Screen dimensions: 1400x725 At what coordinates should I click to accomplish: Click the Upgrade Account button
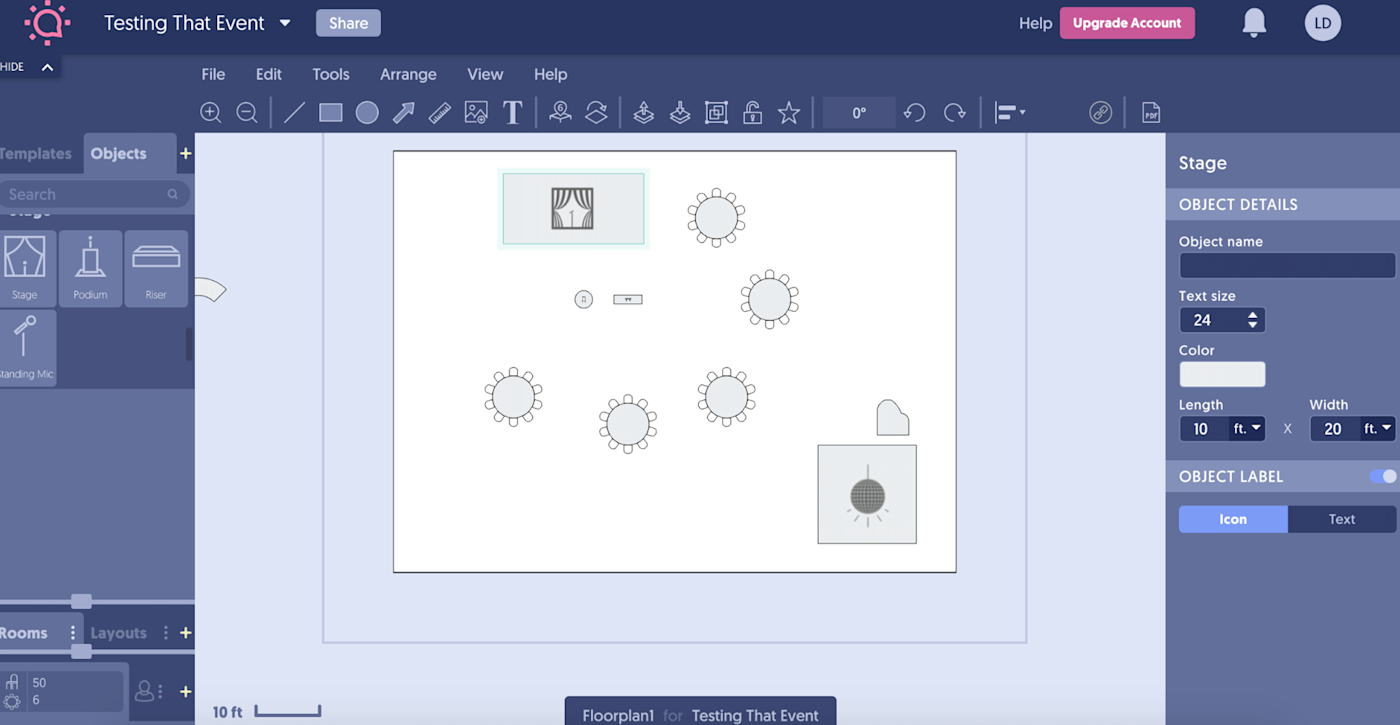pyautogui.click(x=1127, y=22)
